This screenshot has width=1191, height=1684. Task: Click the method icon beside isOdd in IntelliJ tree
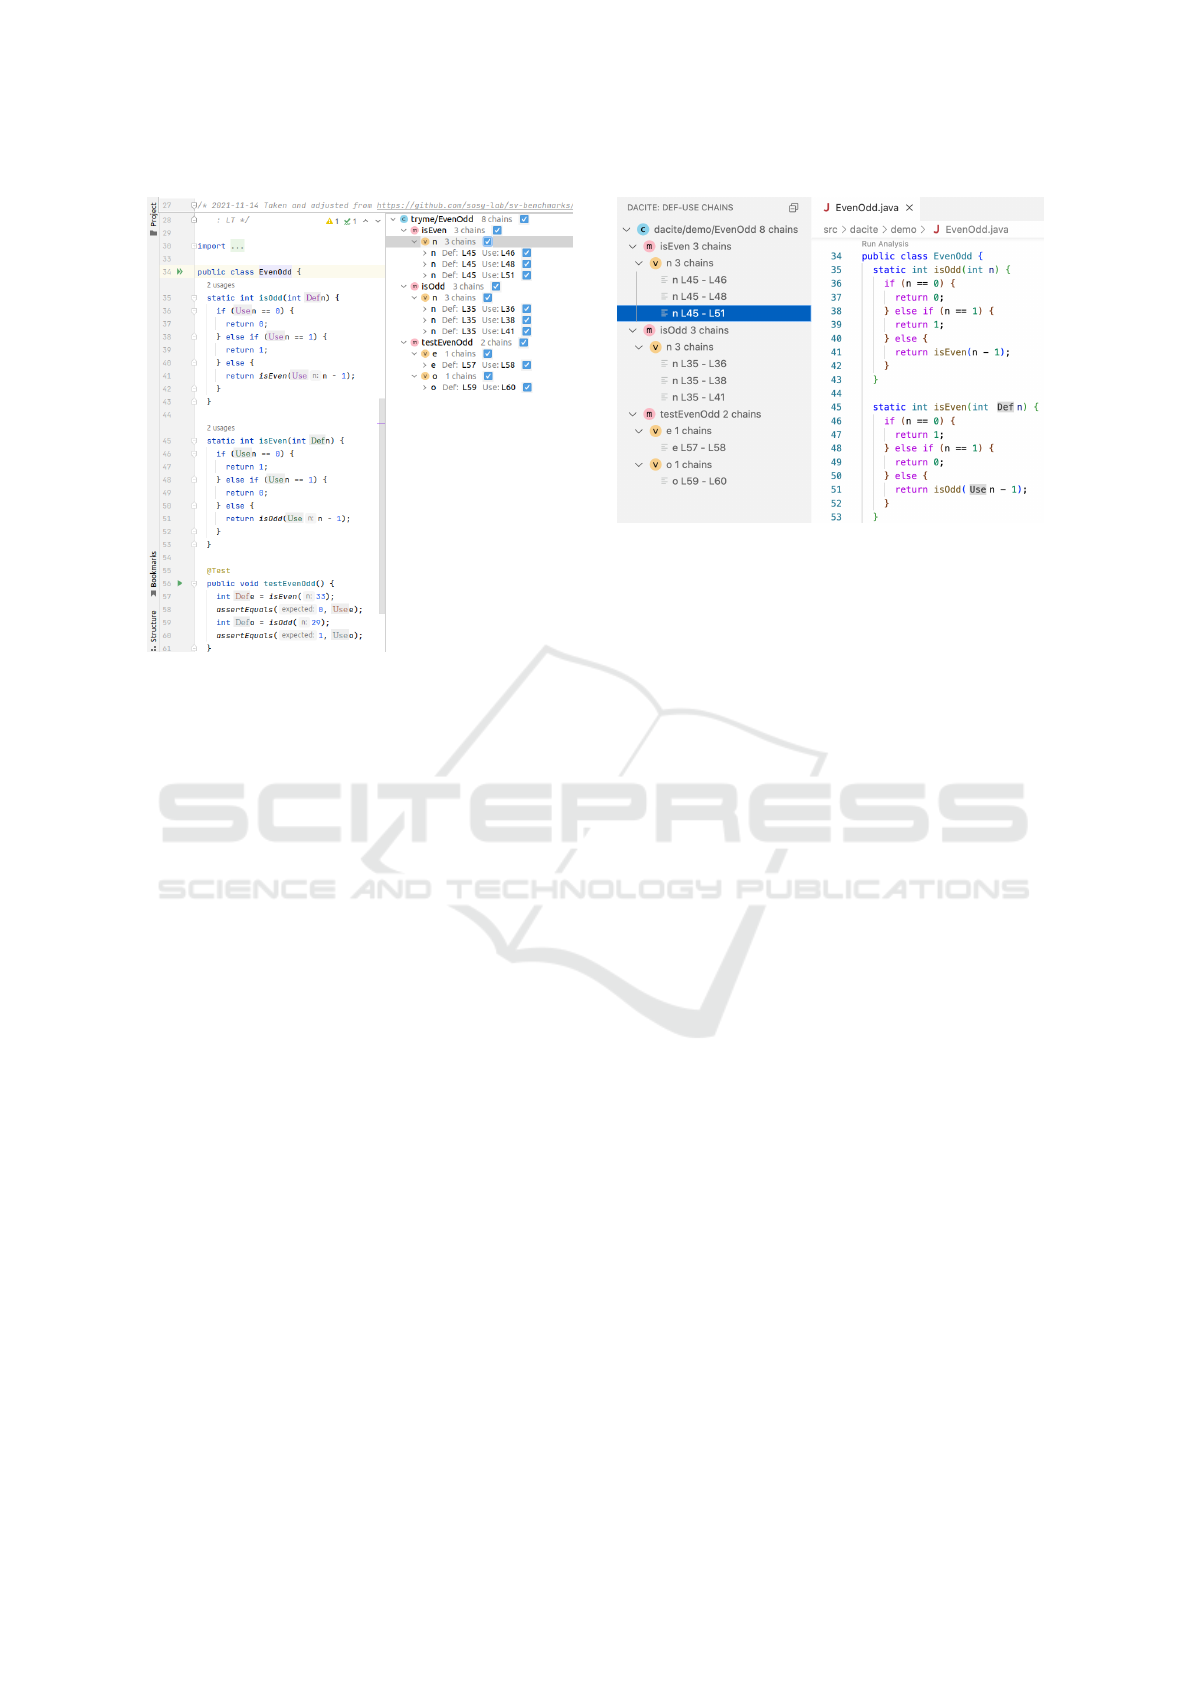tap(415, 286)
